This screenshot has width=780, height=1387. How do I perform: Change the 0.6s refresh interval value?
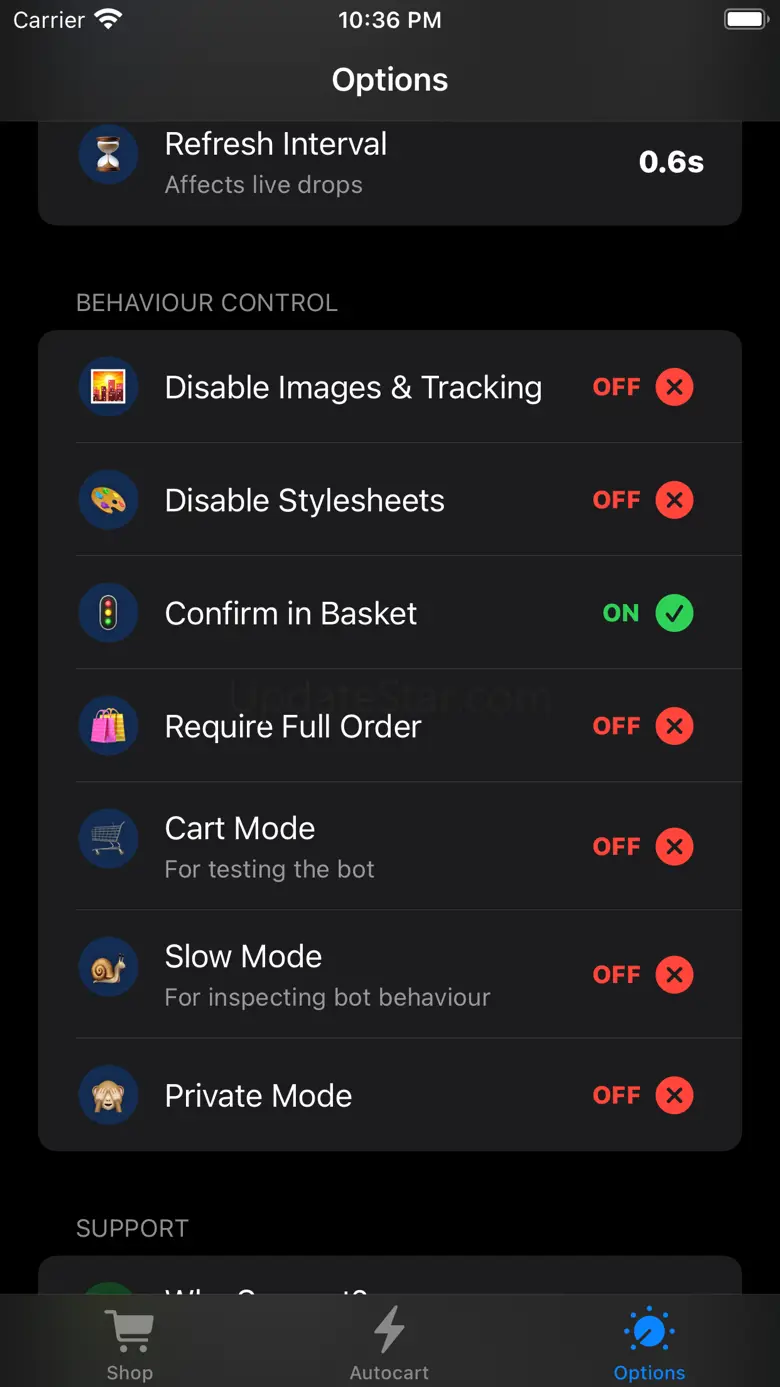pyautogui.click(x=671, y=162)
